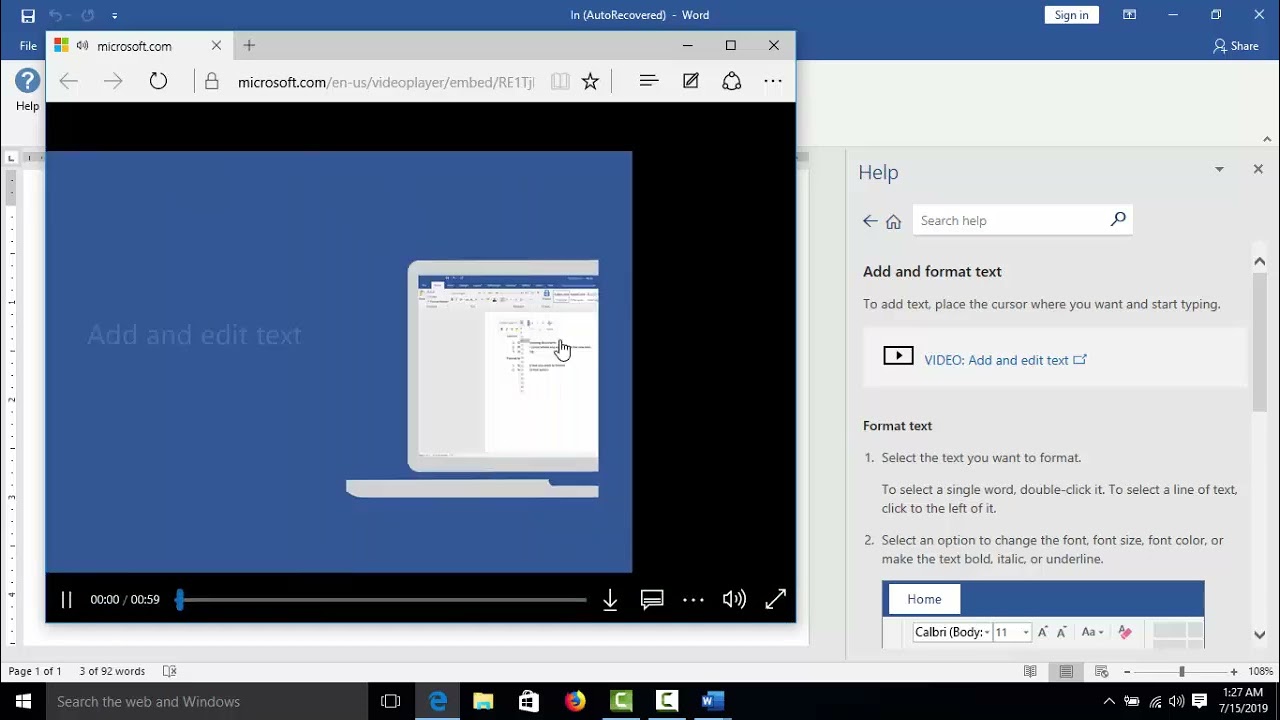Click the Edge Share icon
The width and height of the screenshot is (1280, 720).
(732, 82)
